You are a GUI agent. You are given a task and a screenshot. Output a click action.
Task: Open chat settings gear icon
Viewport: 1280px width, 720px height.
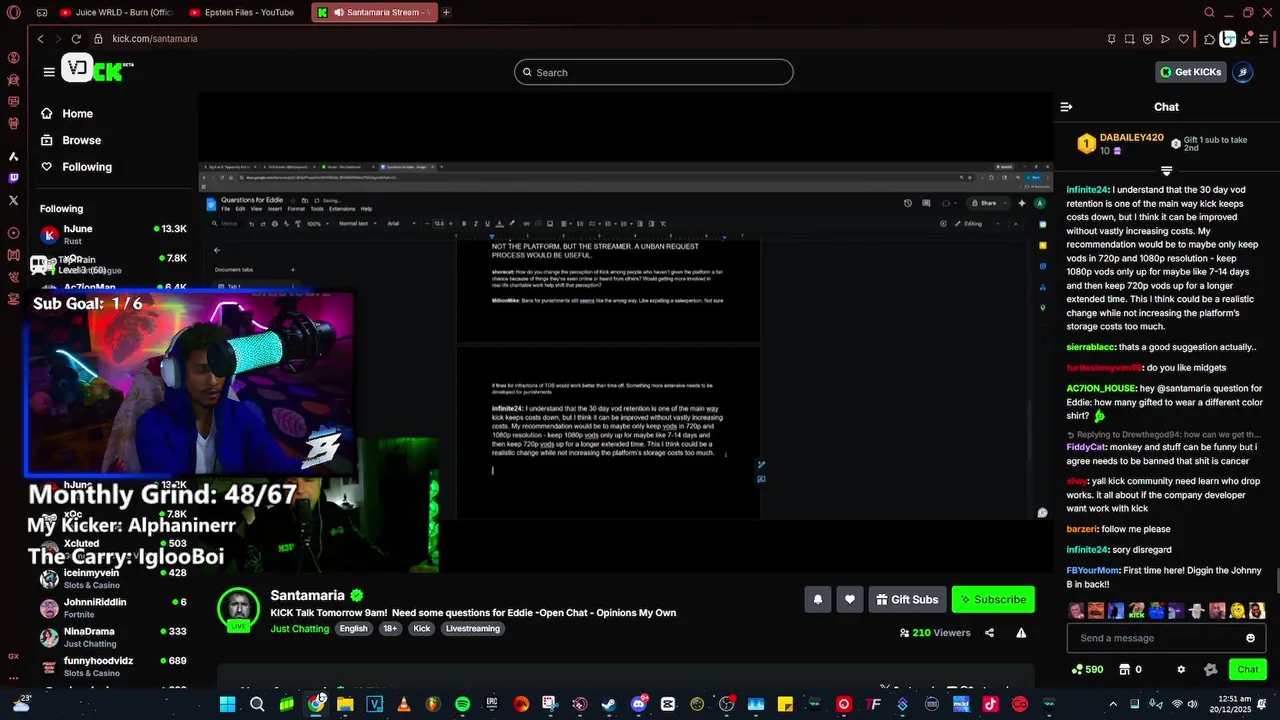1181,669
